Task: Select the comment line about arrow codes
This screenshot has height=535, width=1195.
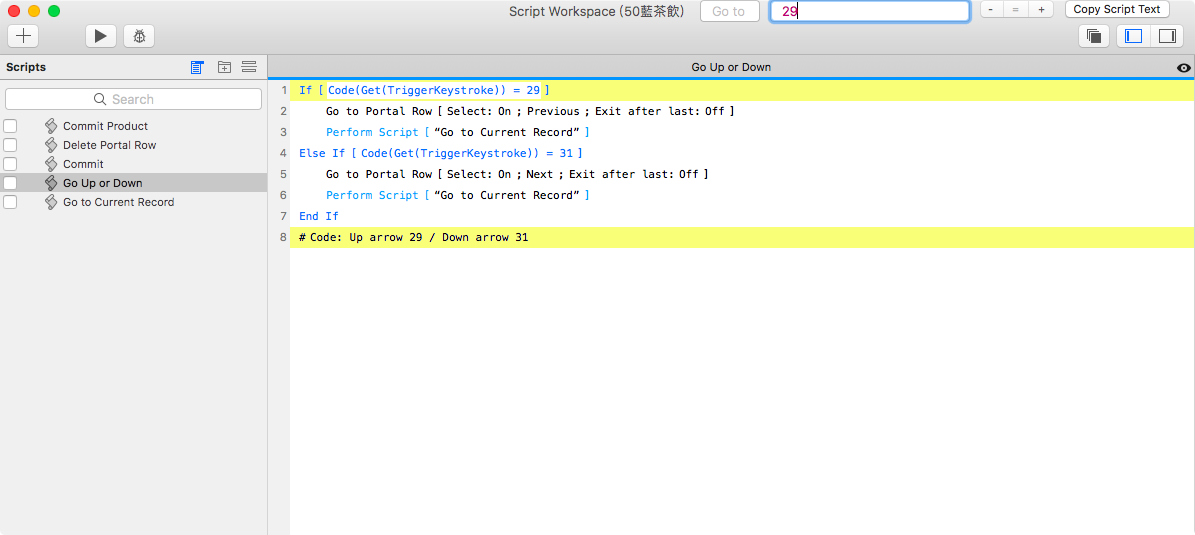Action: (742, 238)
